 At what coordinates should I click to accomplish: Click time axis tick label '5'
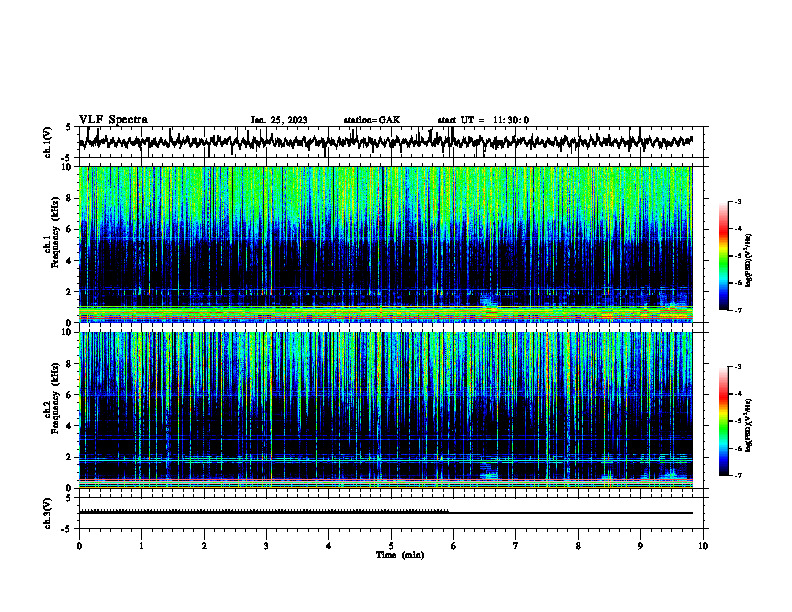pos(391,546)
